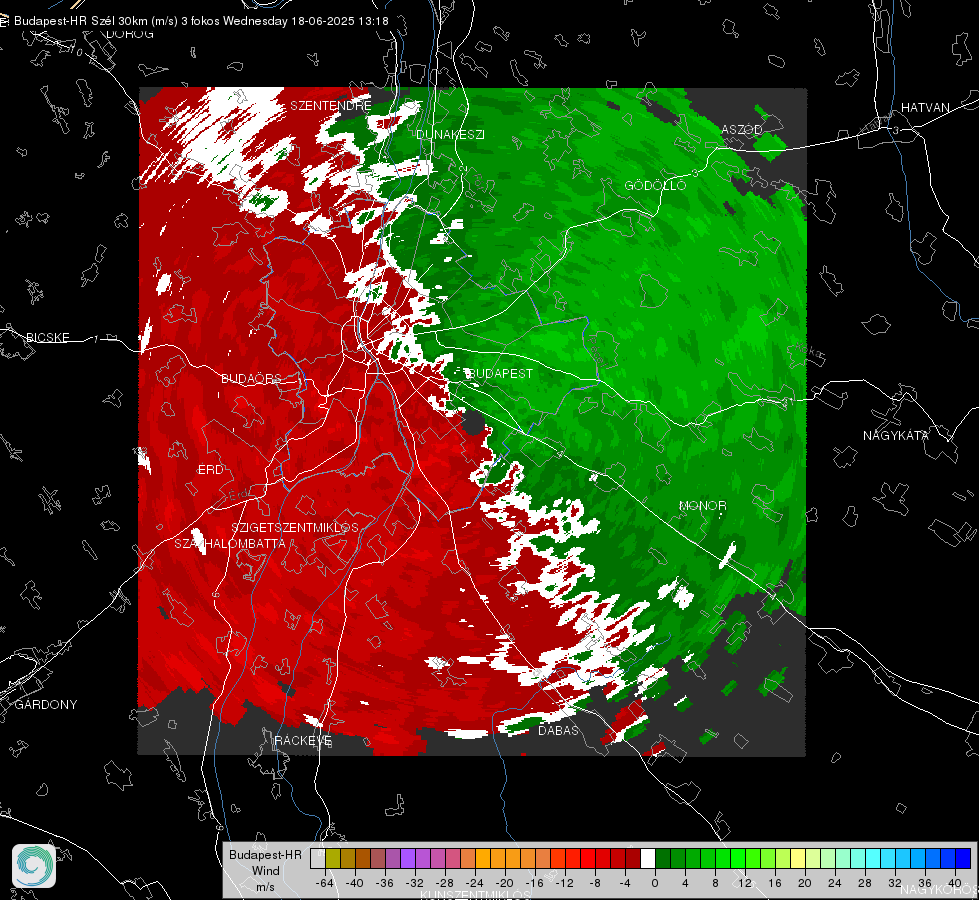Click the '-12' legend value
979x900 pixels.
(x=564, y=883)
